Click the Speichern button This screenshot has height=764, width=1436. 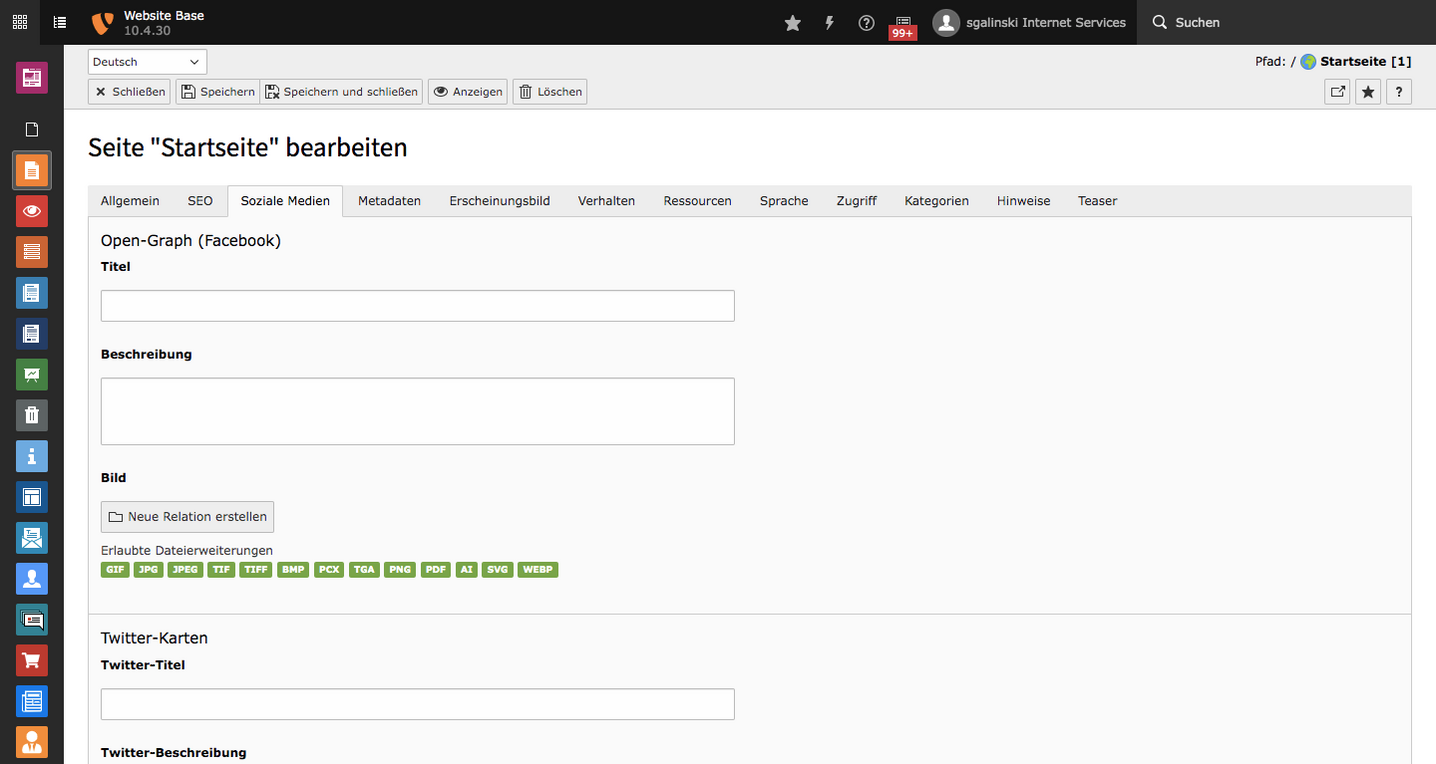(x=217, y=91)
